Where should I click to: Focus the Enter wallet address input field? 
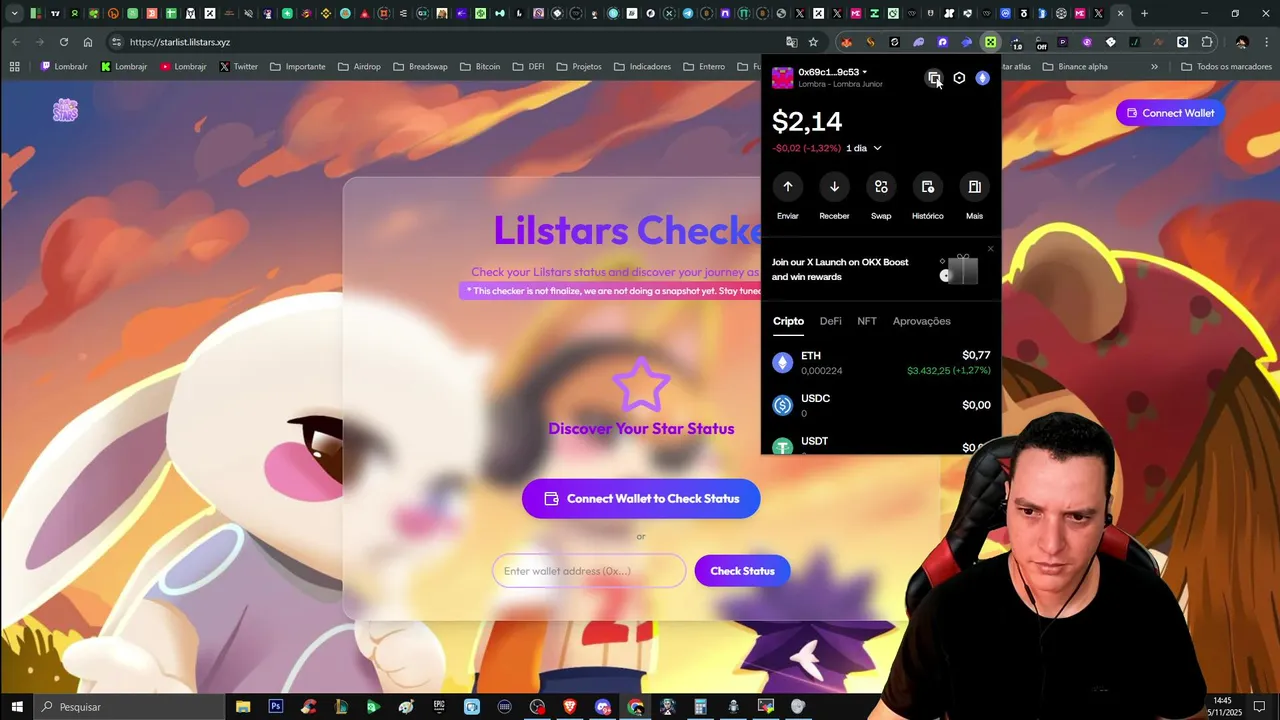pyautogui.click(x=589, y=571)
